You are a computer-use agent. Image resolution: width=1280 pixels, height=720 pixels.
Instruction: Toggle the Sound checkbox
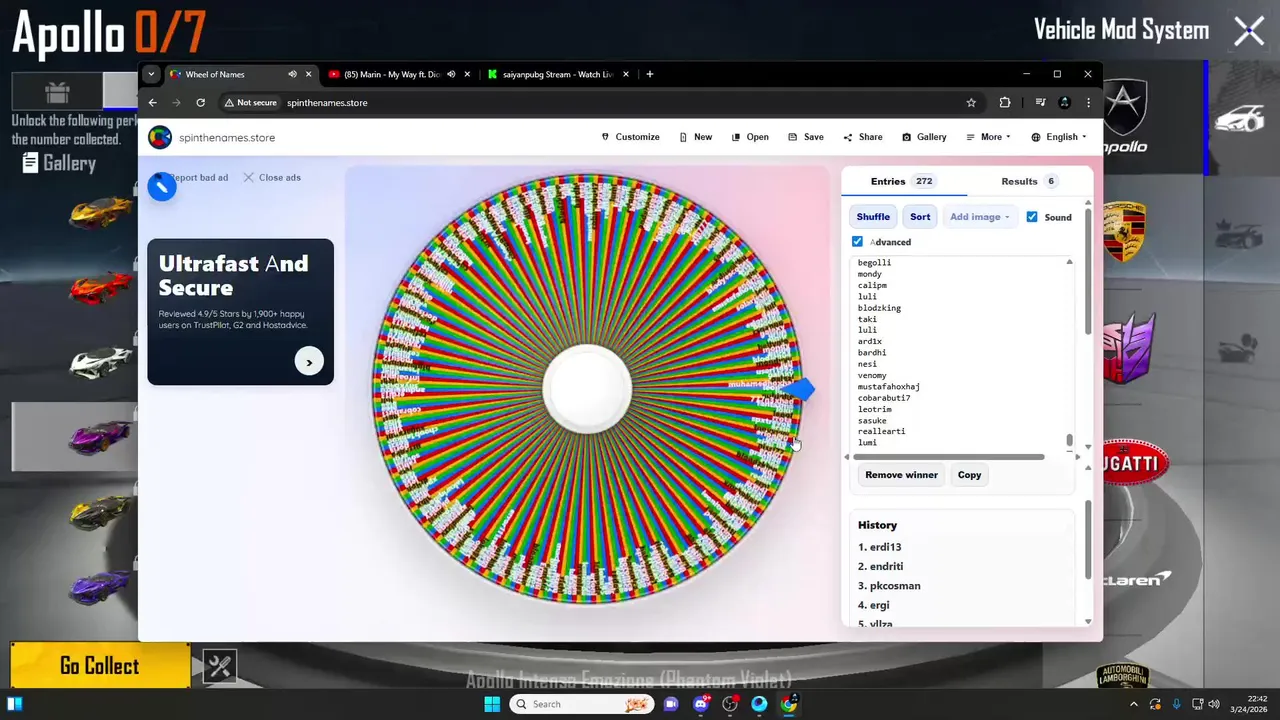click(1032, 217)
